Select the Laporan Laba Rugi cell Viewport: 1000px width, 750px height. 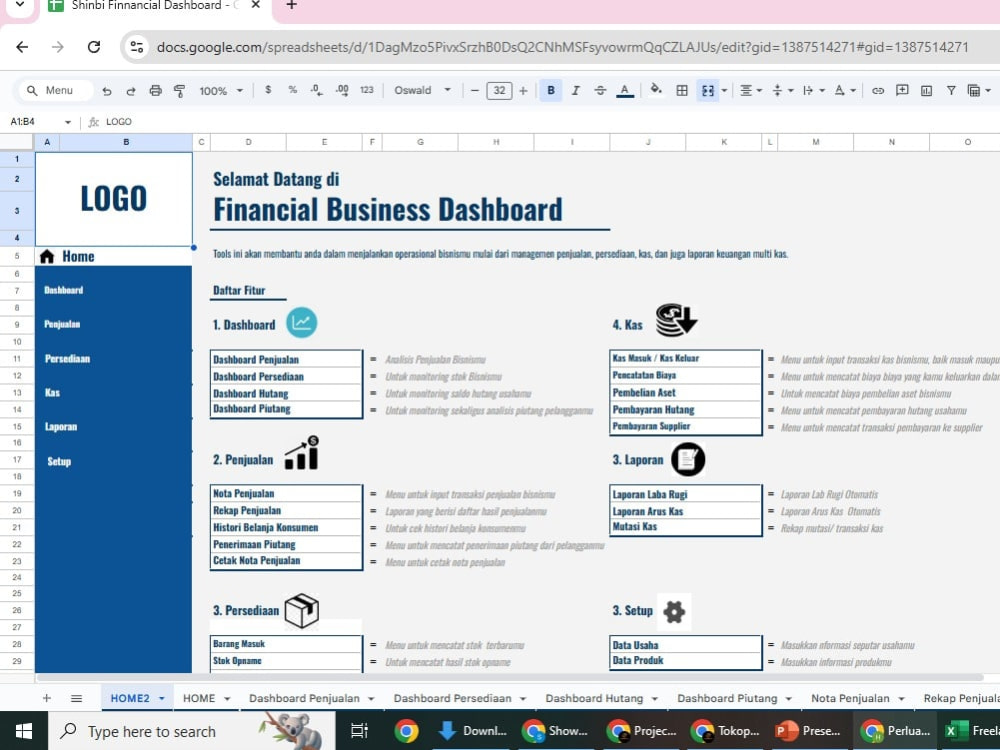tap(686, 494)
